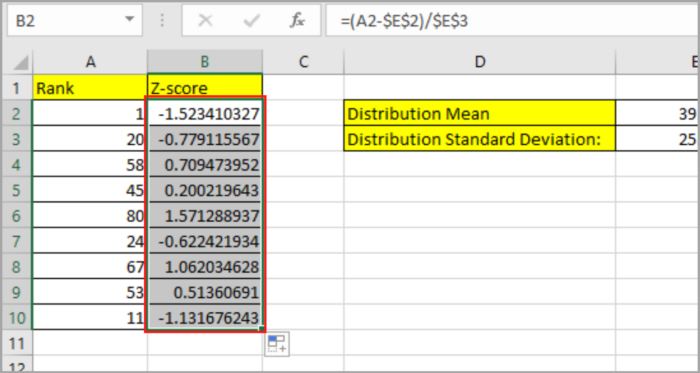
Task: Click the Select All corner triangle
Action: pyautogui.click(x=22, y=63)
